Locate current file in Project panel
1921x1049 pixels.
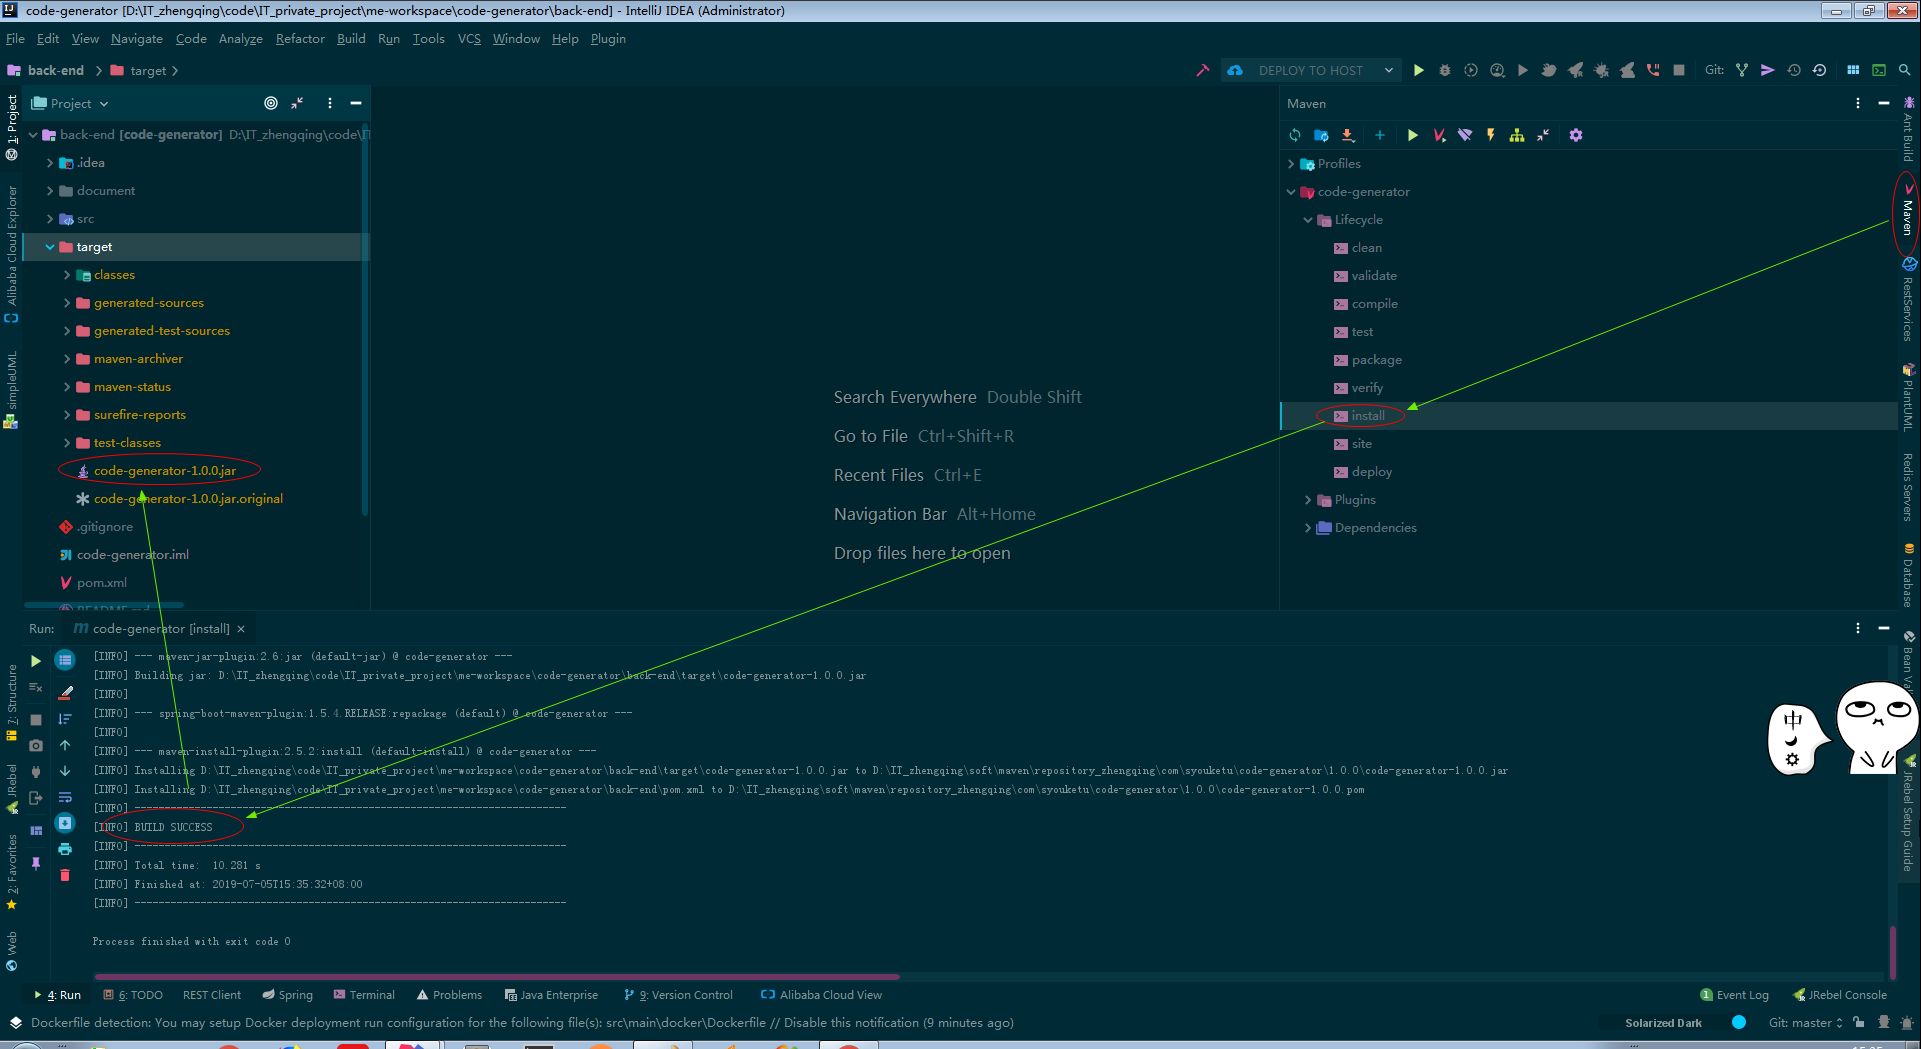271,103
